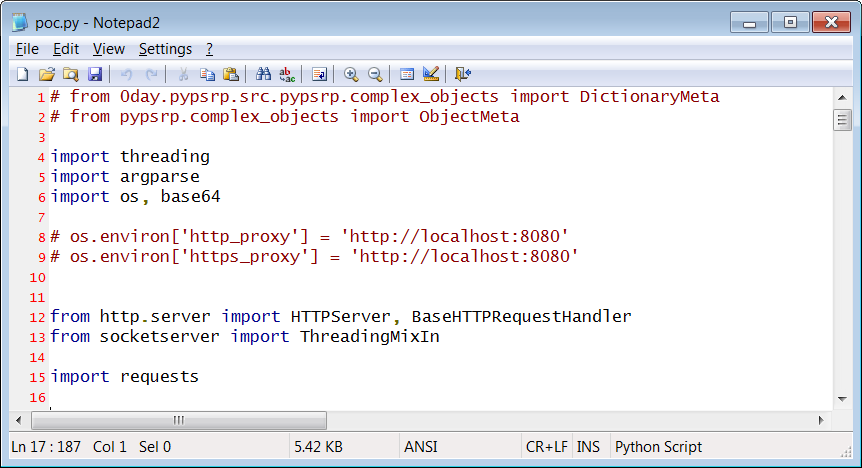Click the vertical scrollbar down arrow
The height and width of the screenshot is (468, 862).
click(843, 399)
